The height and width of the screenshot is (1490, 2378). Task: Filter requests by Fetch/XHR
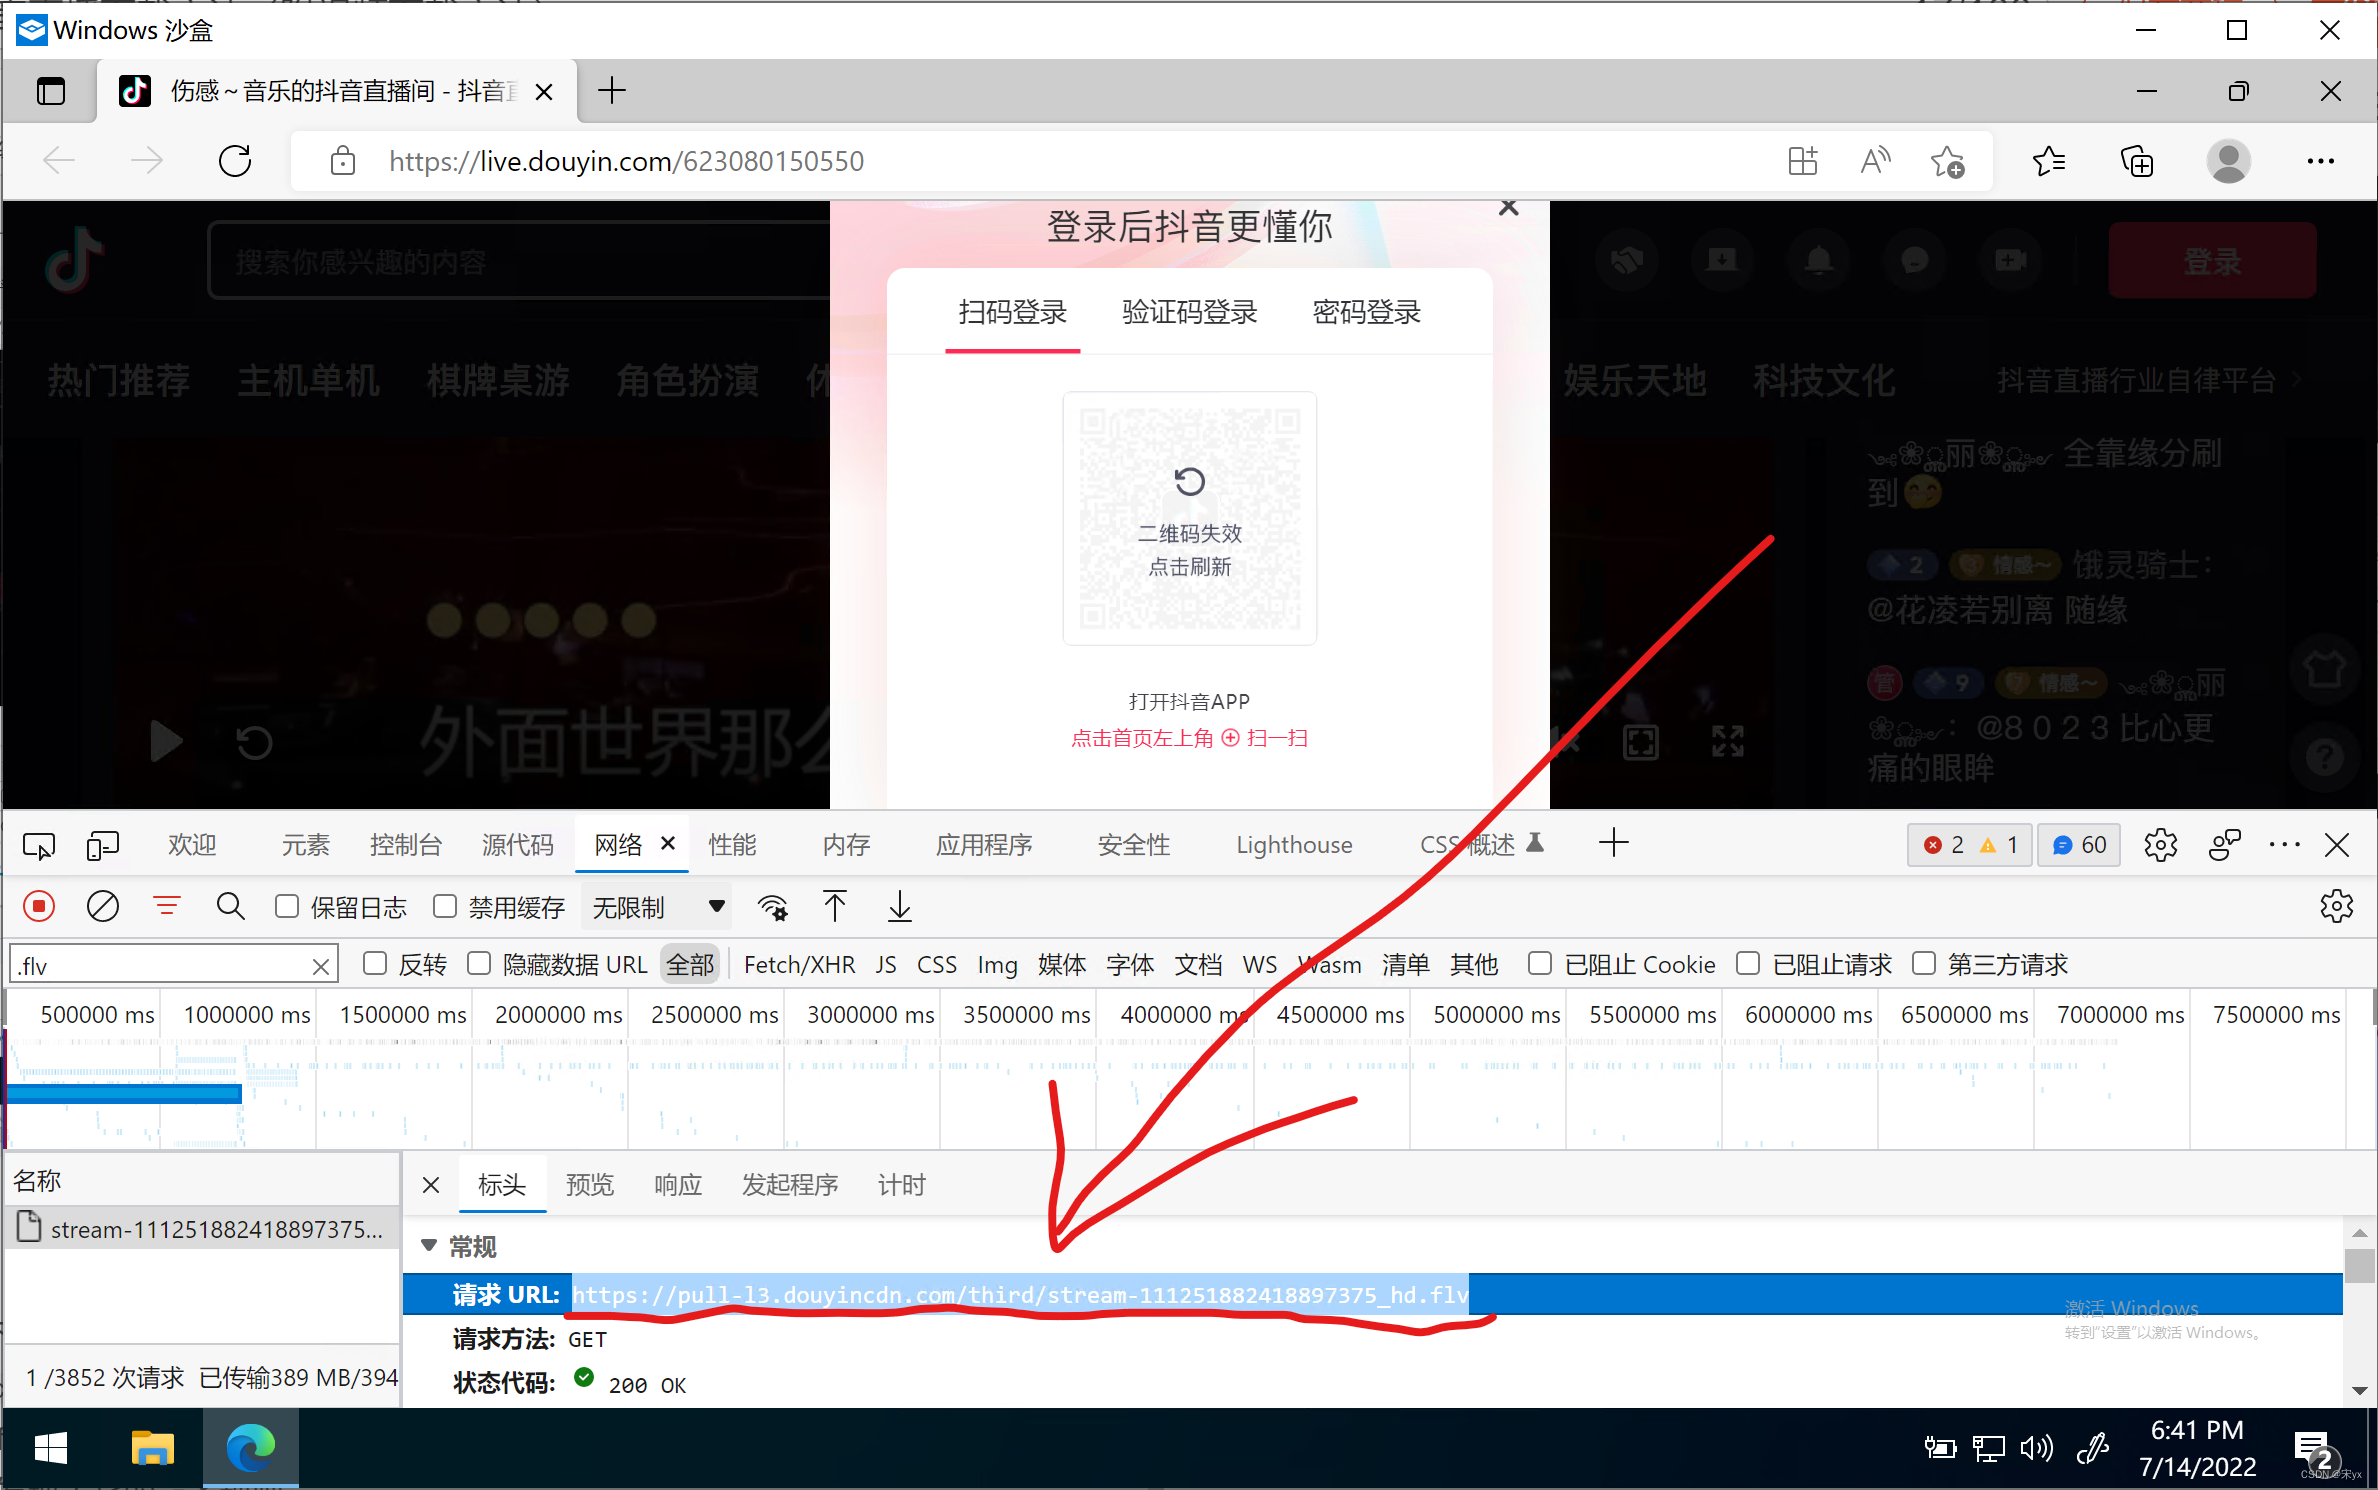pos(798,964)
